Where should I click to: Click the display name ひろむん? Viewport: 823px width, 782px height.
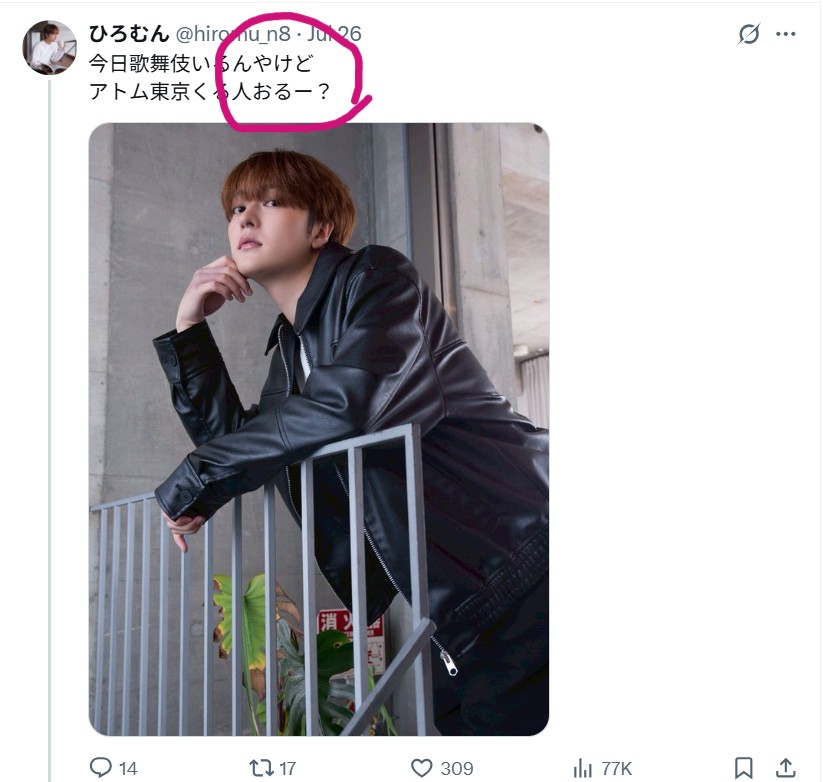(x=129, y=34)
